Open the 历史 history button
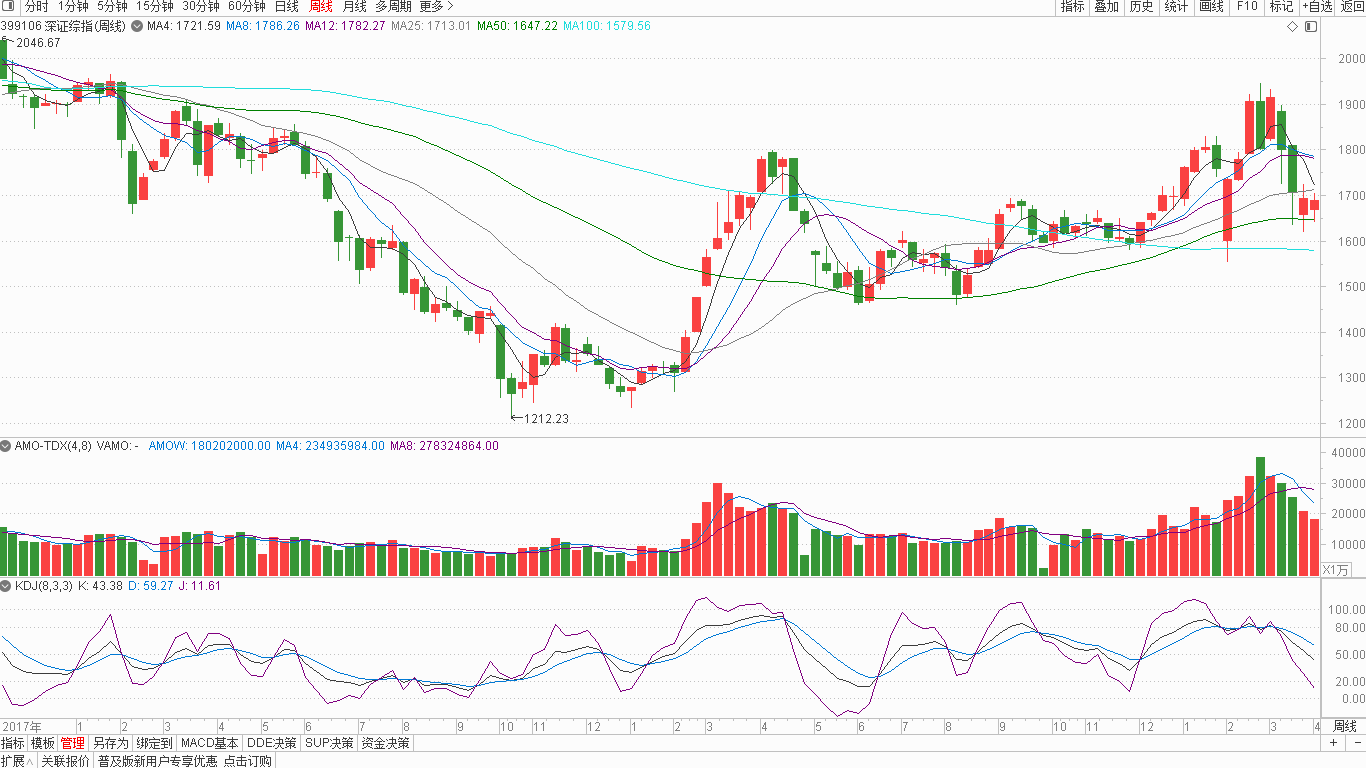The height and width of the screenshot is (768, 1366). point(1141,7)
